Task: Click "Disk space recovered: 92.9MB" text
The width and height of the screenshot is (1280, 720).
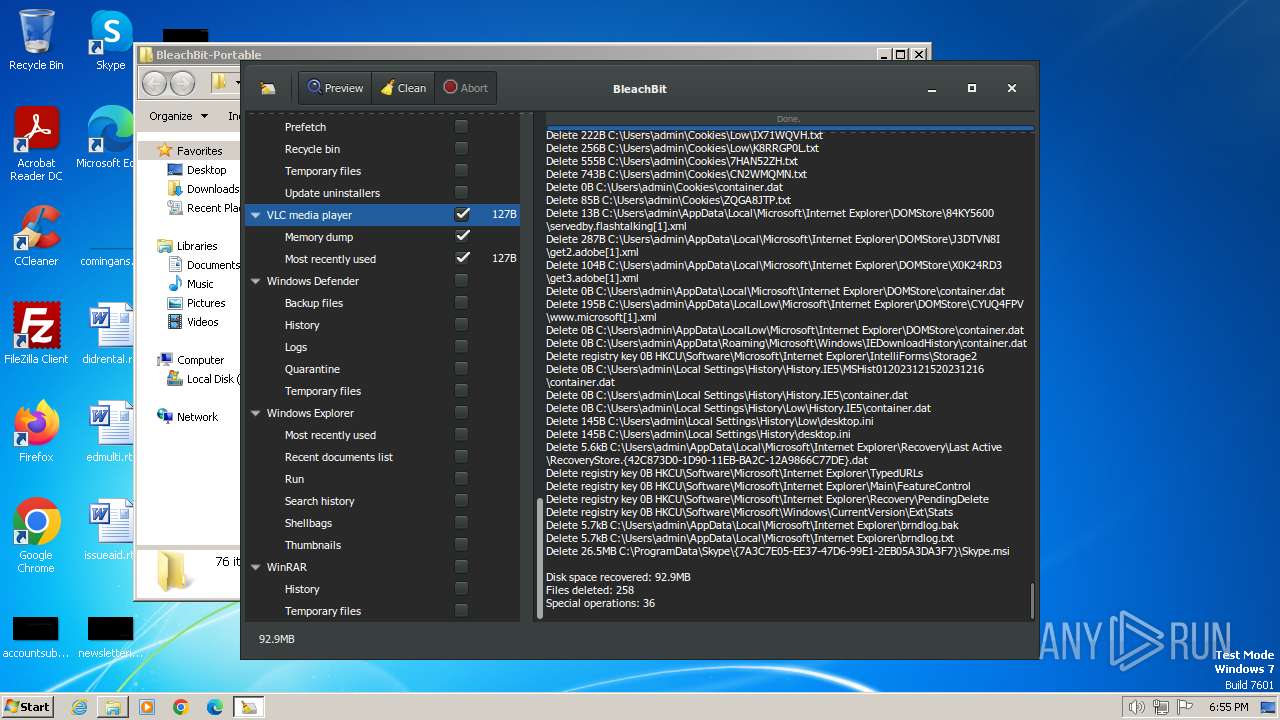Action: point(618,577)
